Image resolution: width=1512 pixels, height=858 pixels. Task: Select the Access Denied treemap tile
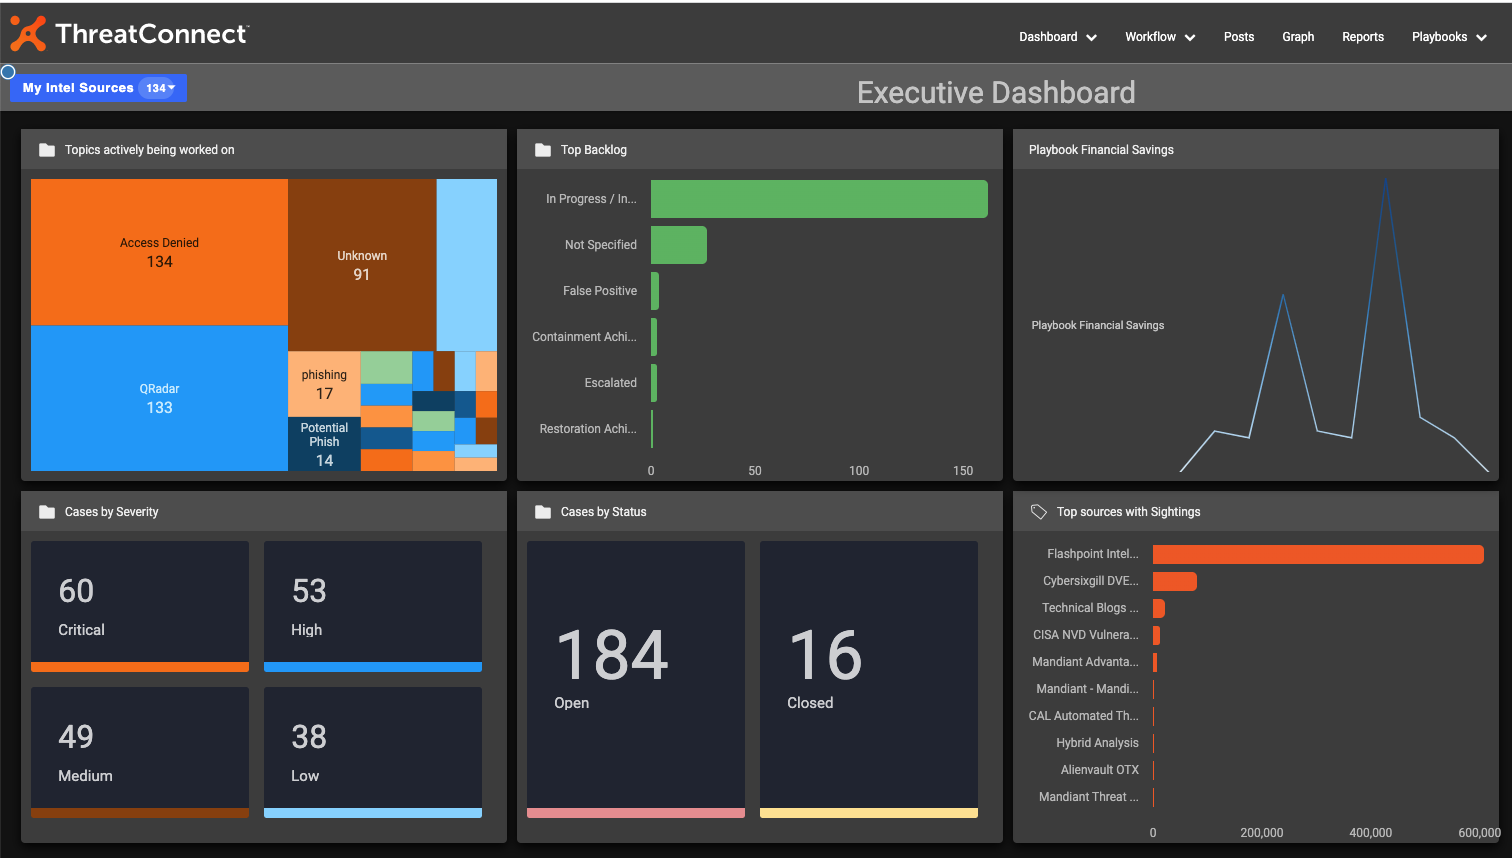coord(159,252)
